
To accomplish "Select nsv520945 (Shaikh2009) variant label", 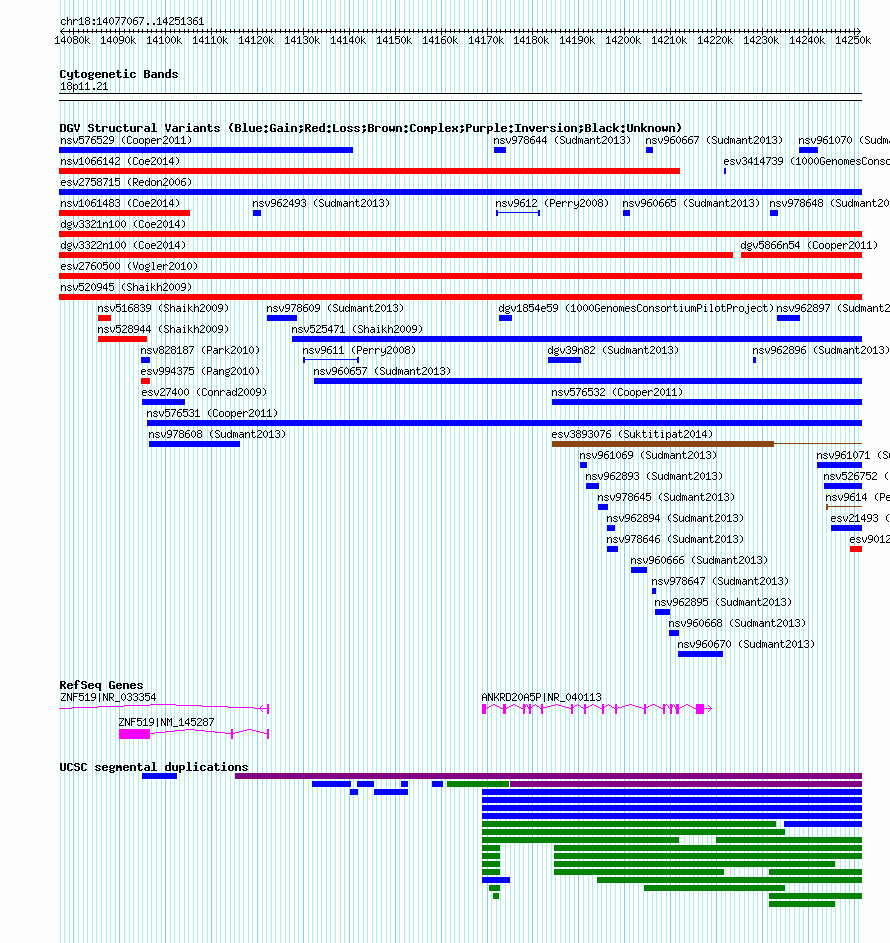I will (126, 287).
